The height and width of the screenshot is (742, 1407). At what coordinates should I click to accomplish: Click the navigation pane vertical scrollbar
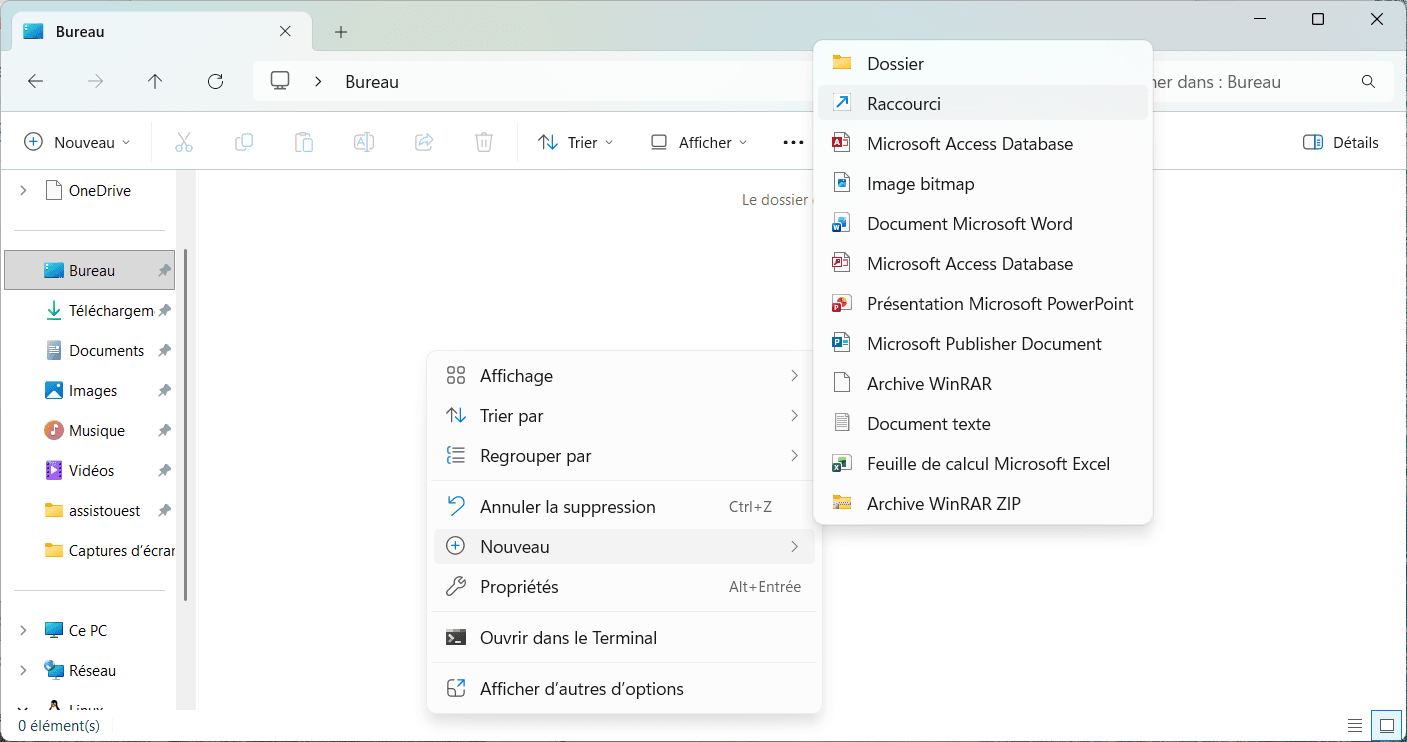click(x=185, y=425)
